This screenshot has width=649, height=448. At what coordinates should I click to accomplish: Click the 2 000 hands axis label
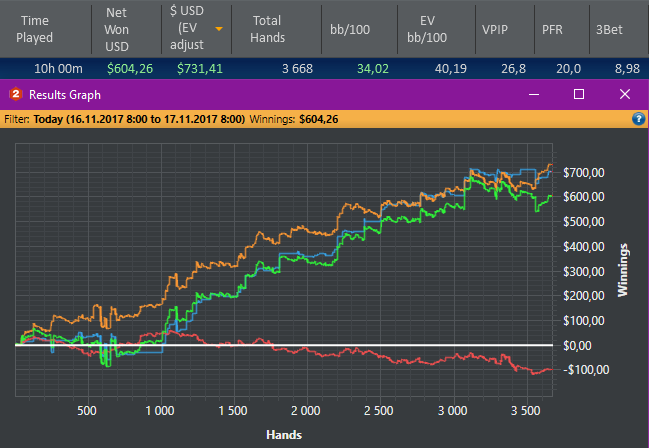point(305,411)
